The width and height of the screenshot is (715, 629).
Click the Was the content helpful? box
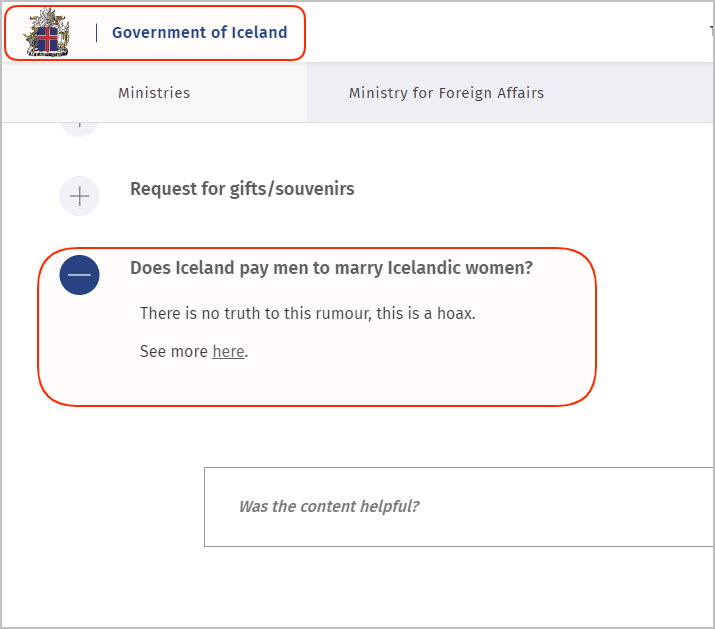pyautogui.click(x=459, y=507)
